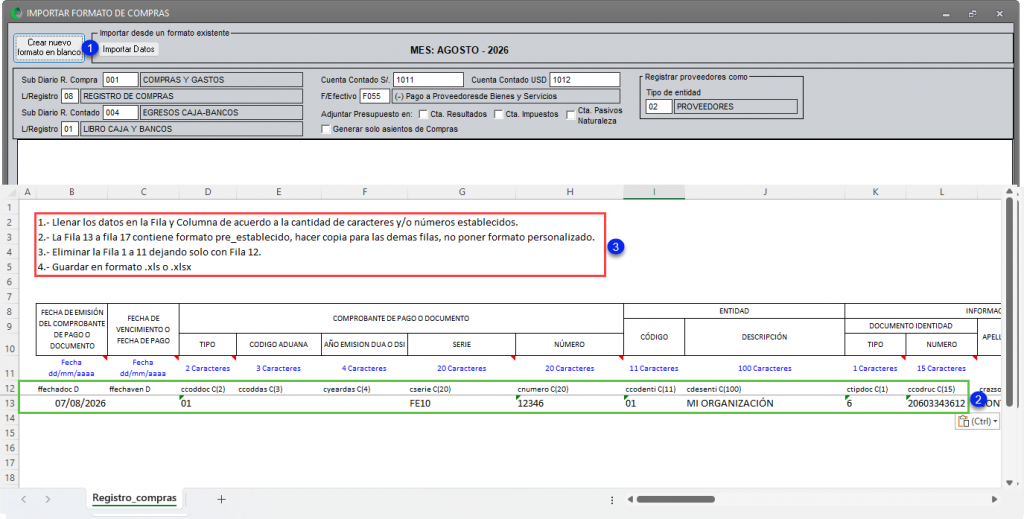This screenshot has height=519, width=1024.
Task: Restore down the Importar Formato window
Action: [972, 13]
